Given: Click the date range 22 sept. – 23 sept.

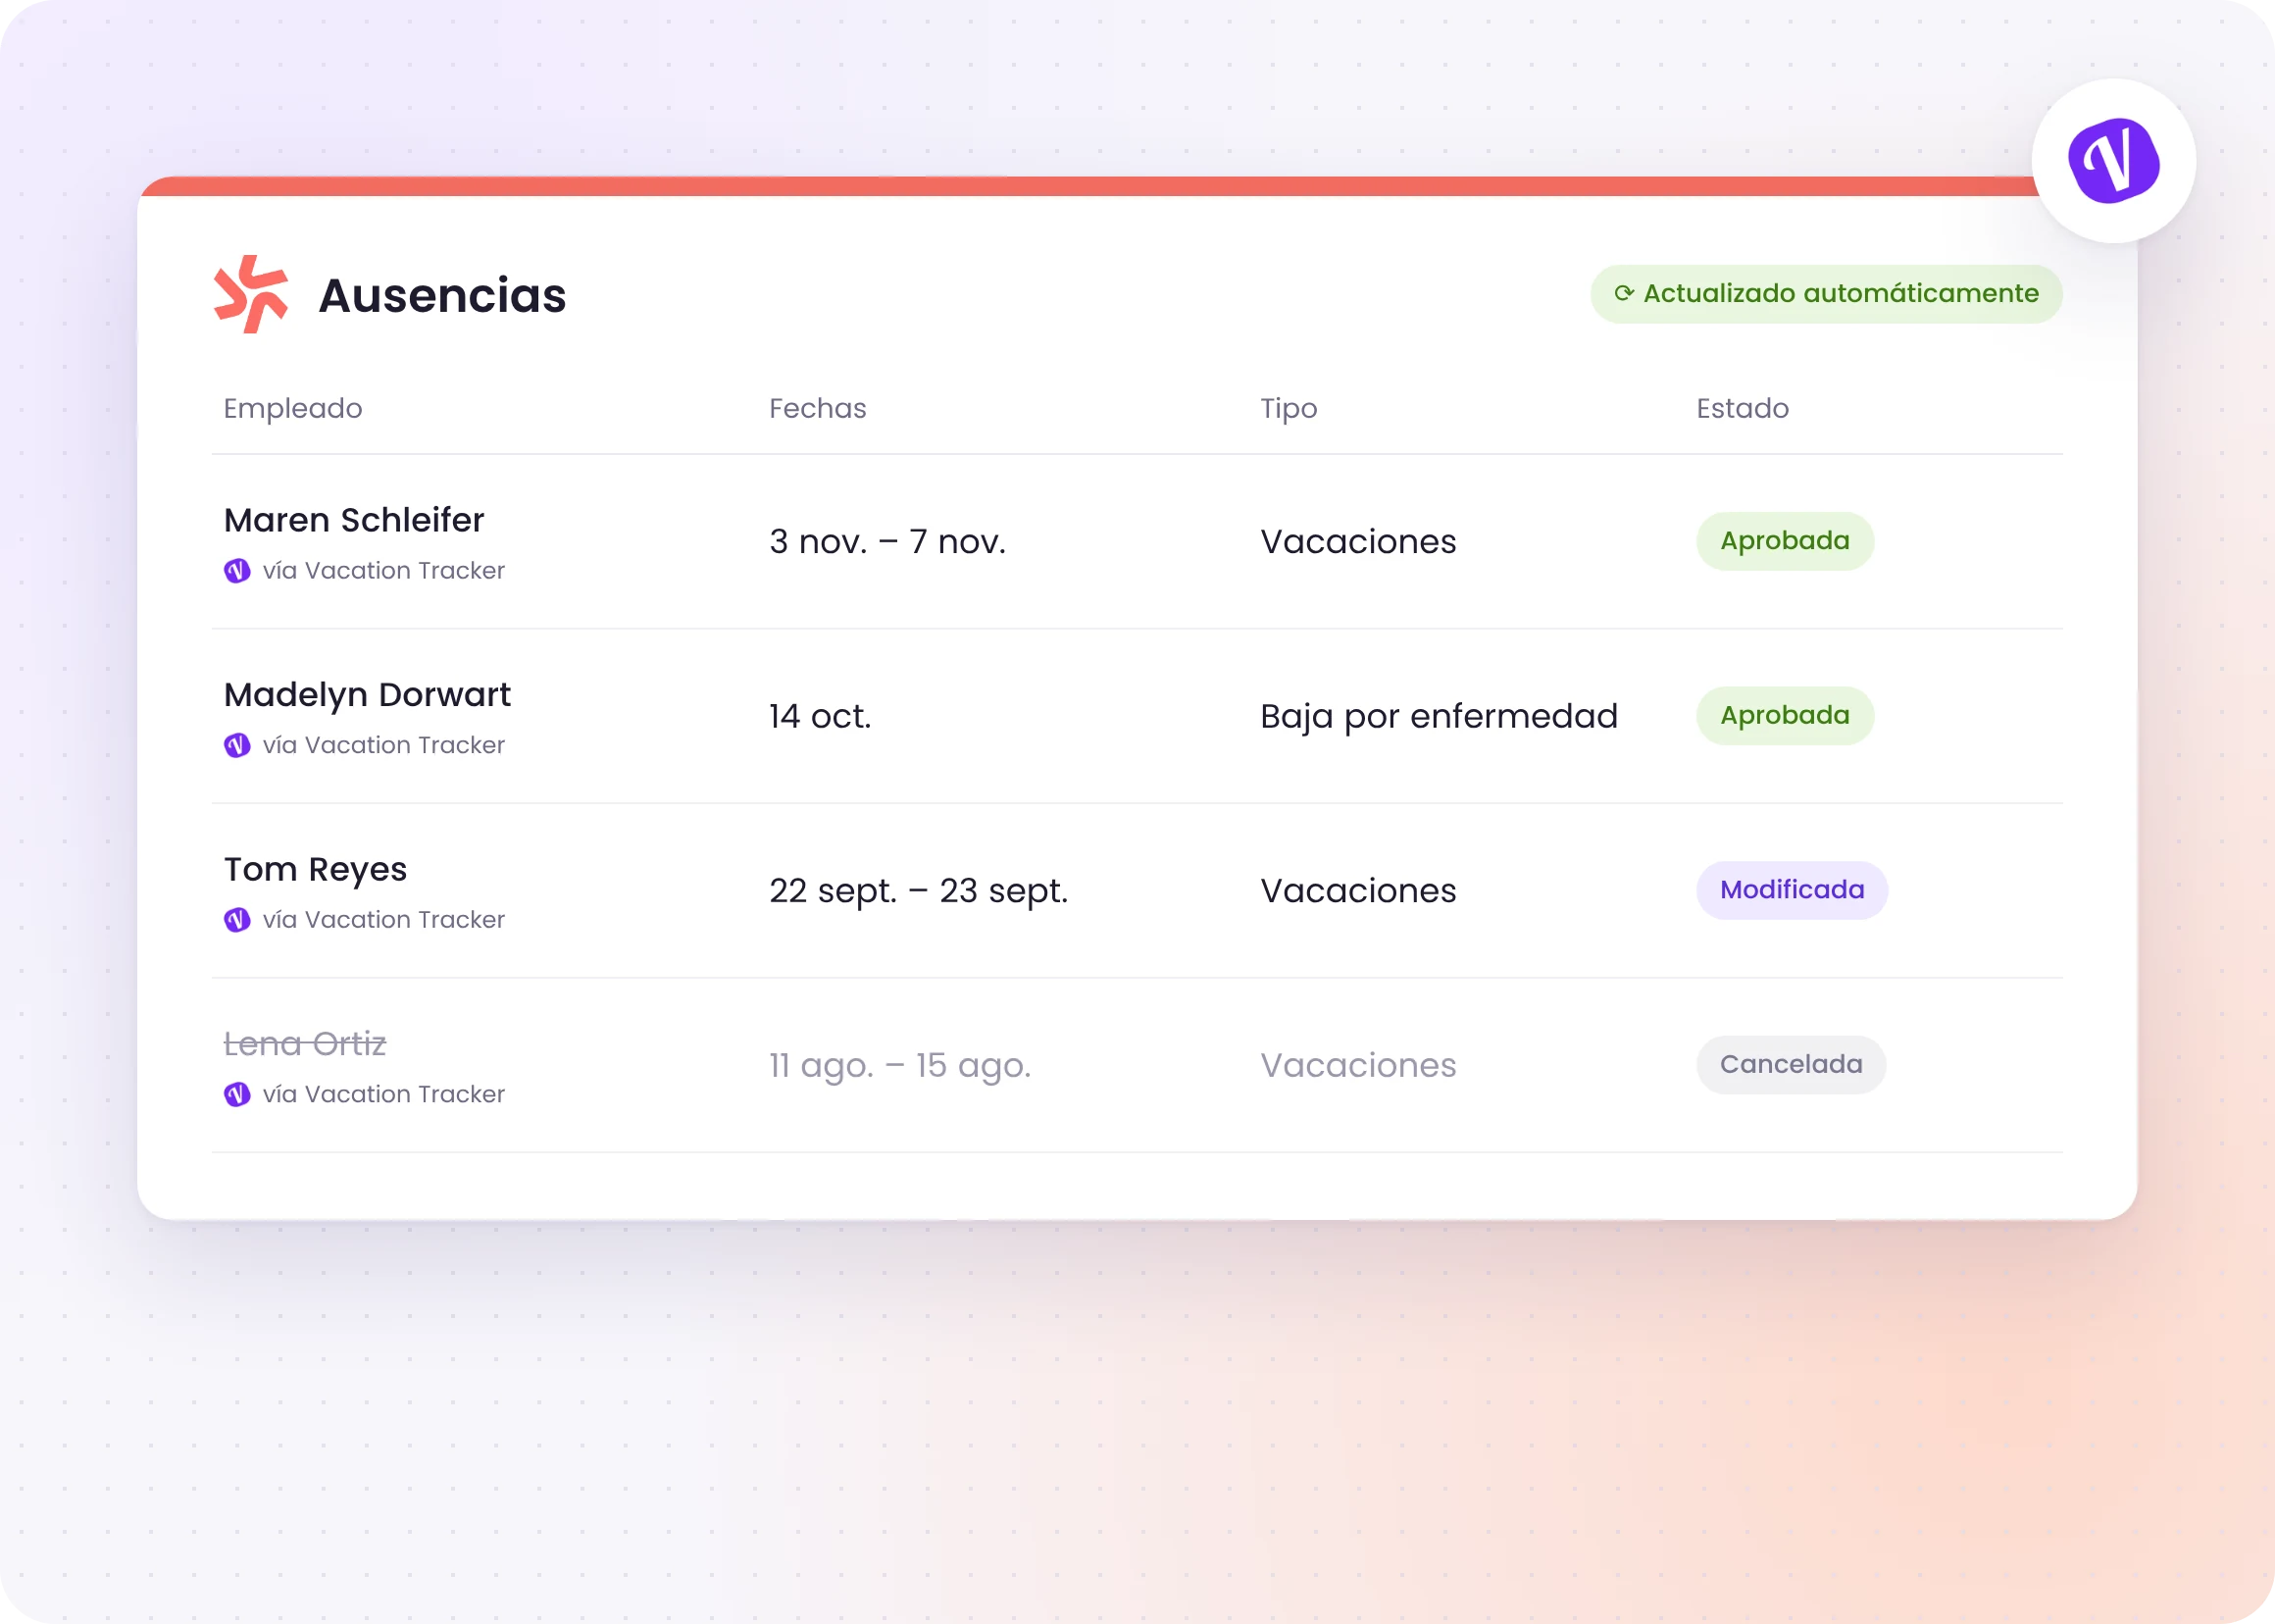Looking at the screenshot, I should pos(918,890).
